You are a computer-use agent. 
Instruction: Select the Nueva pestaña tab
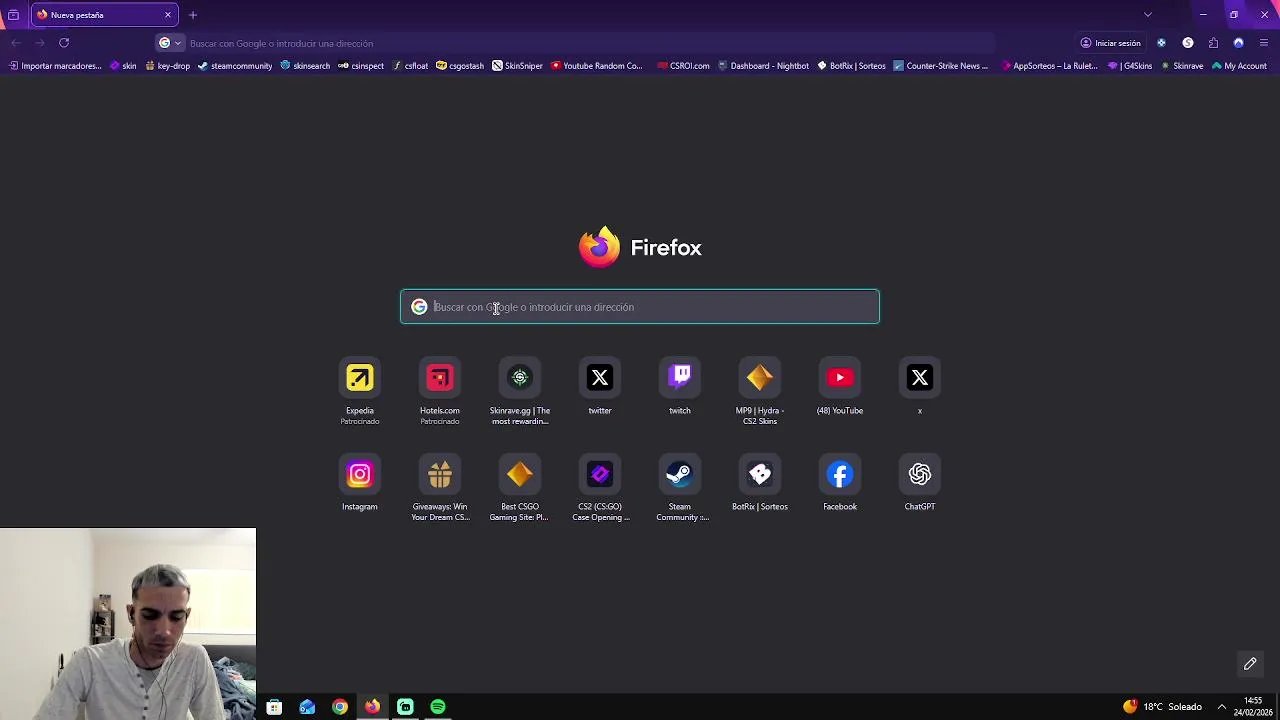(x=104, y=15)
